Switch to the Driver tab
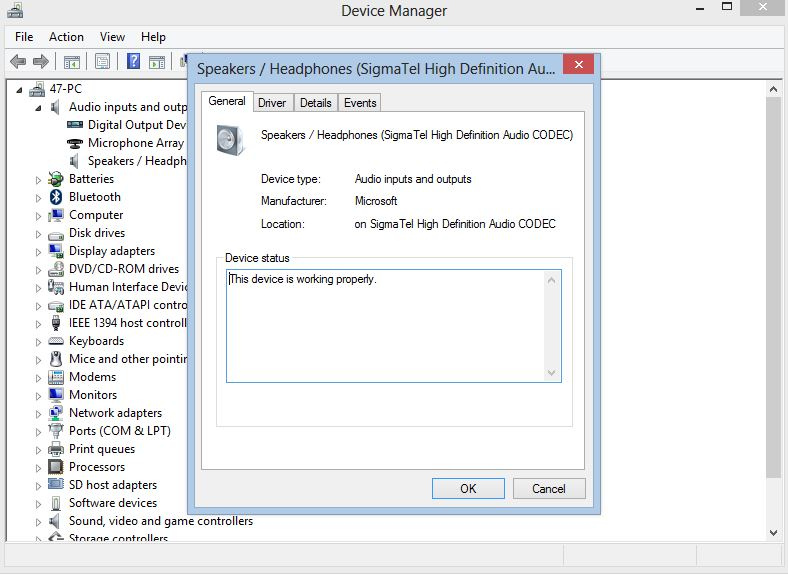This screenshot has height=576, width=788. tap(272, 103)
